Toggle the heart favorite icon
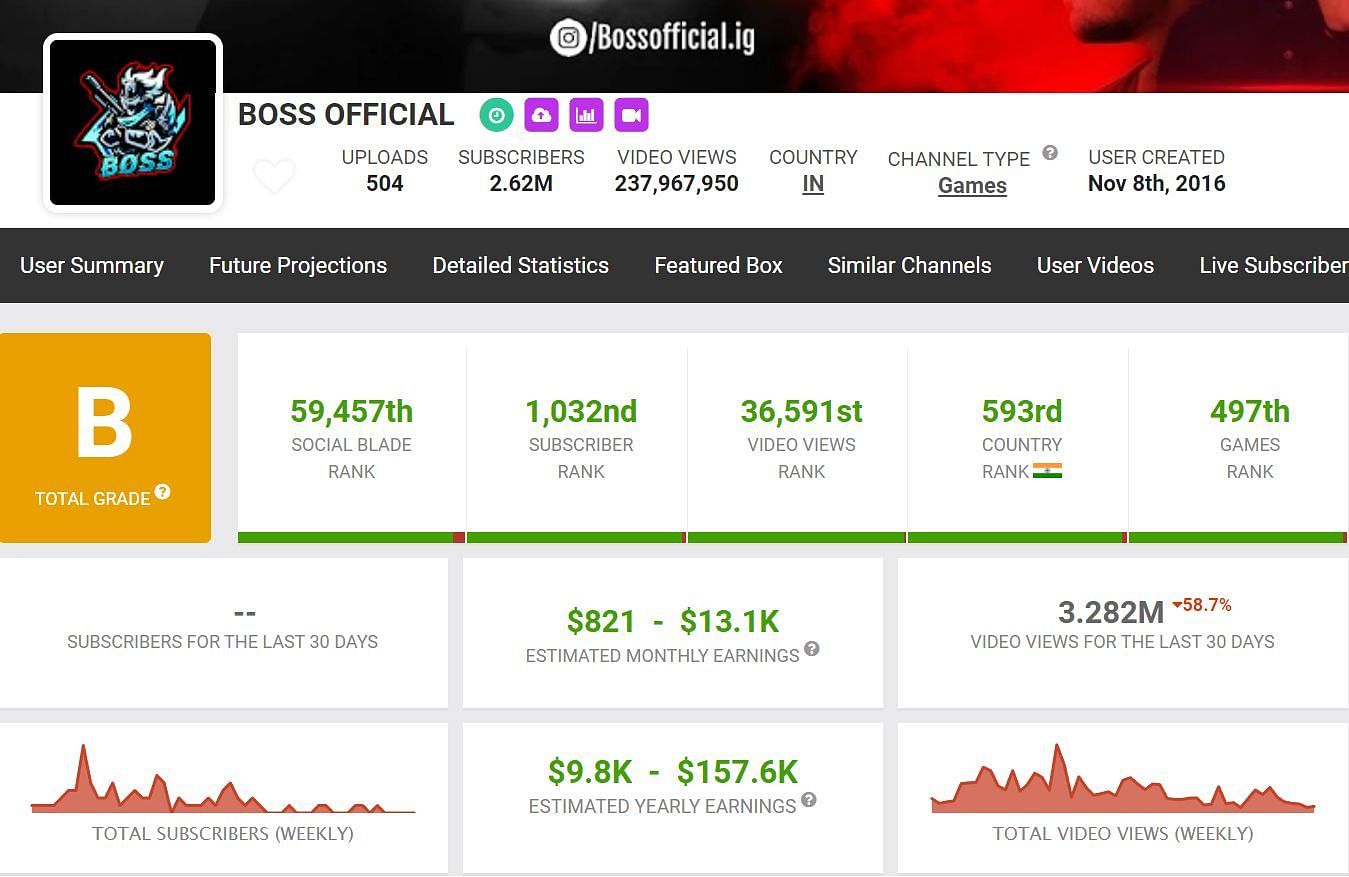The height and width of the screenshot is (877, 1349). coord(274,176)
